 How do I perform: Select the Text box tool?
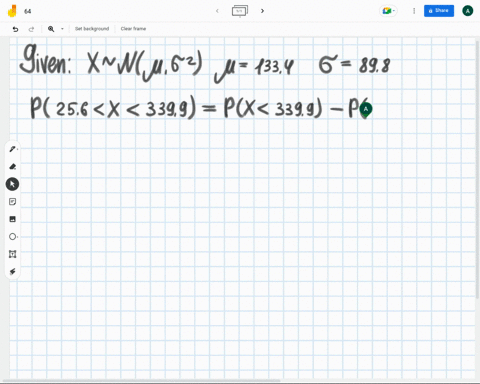(x=13, y=254)
